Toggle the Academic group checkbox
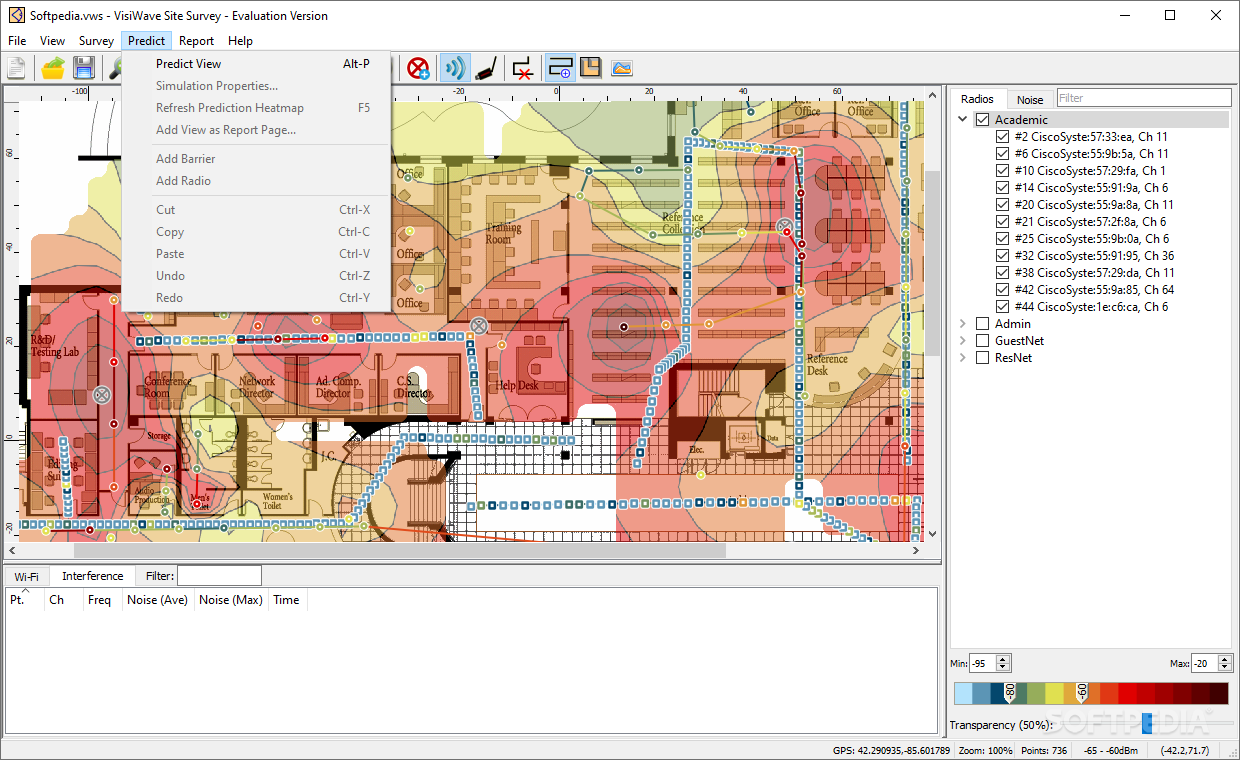 click(x=982, y=120)
